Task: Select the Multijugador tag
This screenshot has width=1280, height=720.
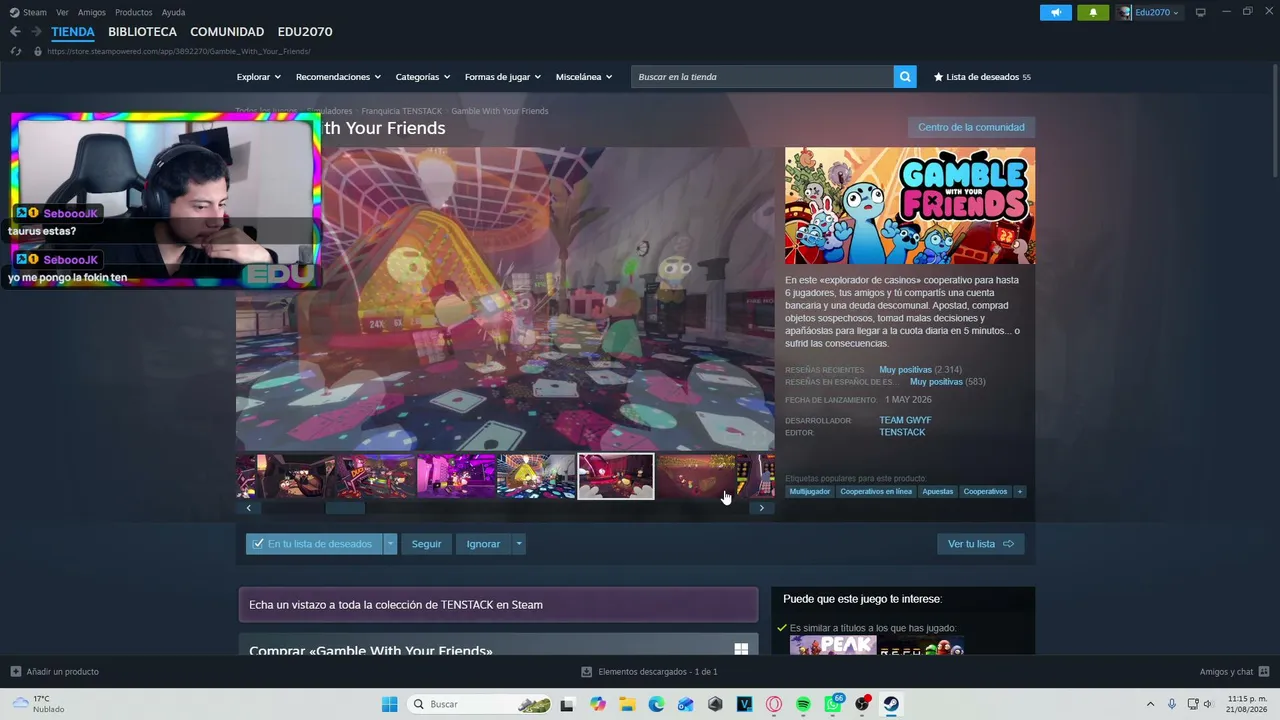Action: tap(810, 492)
